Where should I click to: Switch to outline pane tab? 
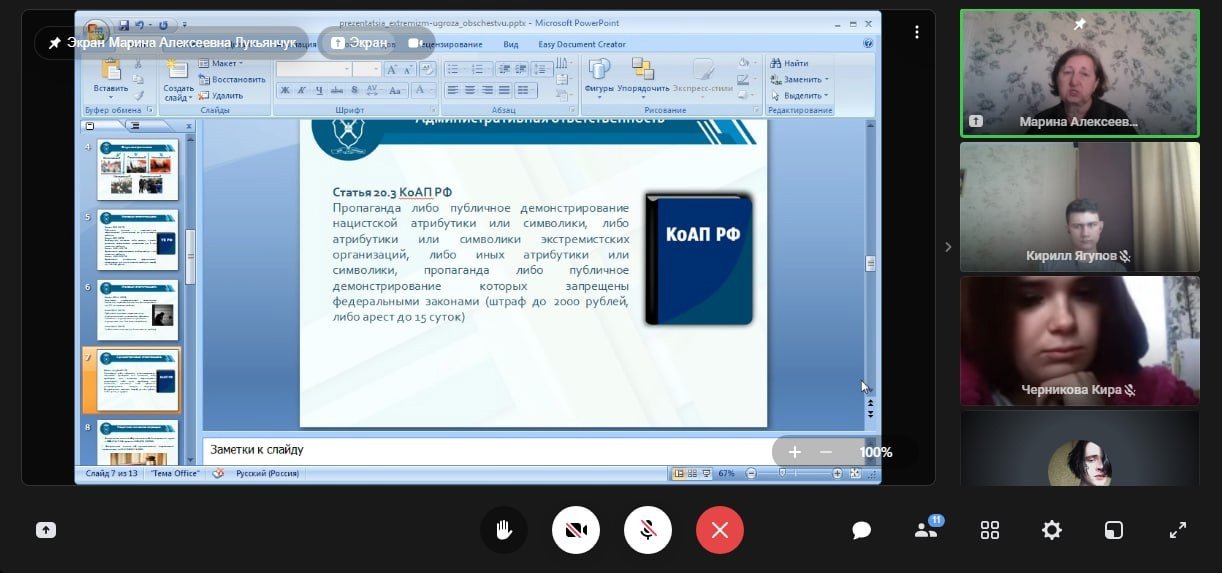[134, 126]
